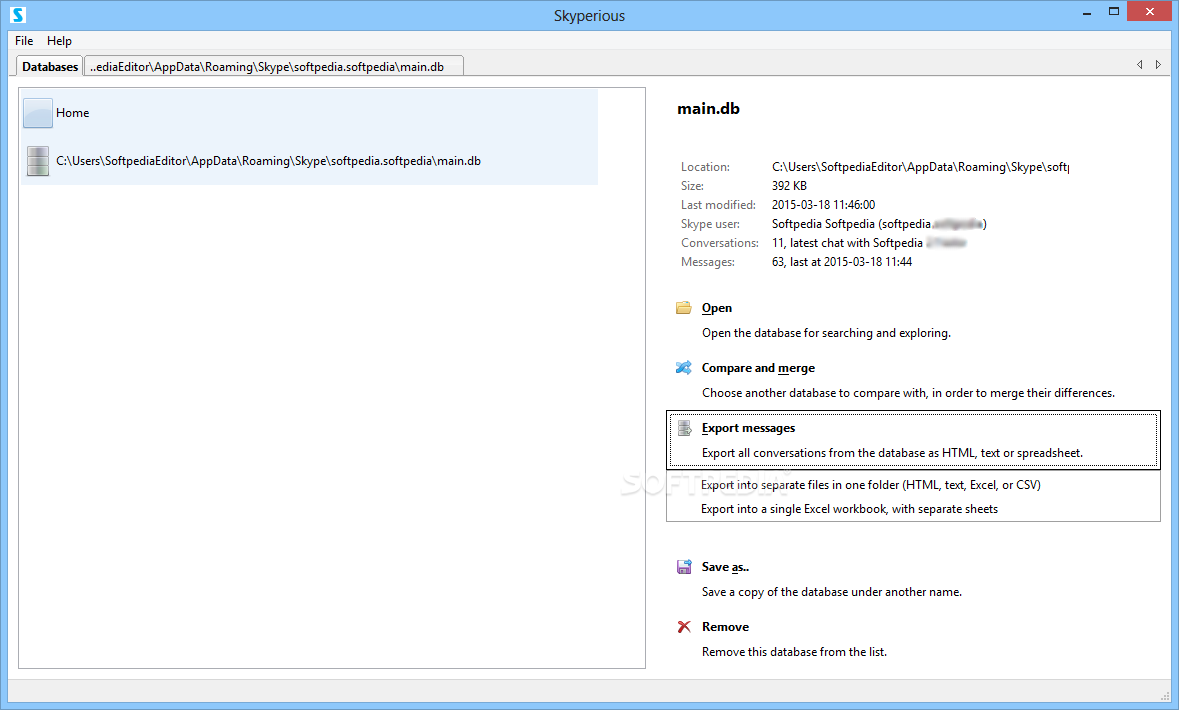The width and height of the screenshot is (1179, 710).
Task: Click the Conversations: label
Action: pyautogui.click(x=720, y=243)
